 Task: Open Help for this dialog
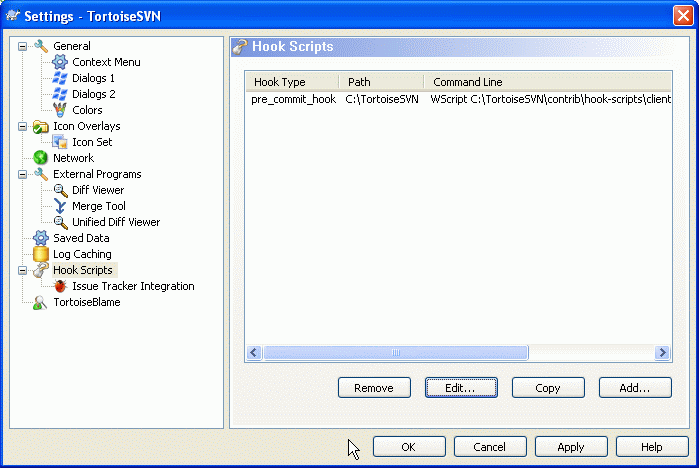click(x=652, y=447)
